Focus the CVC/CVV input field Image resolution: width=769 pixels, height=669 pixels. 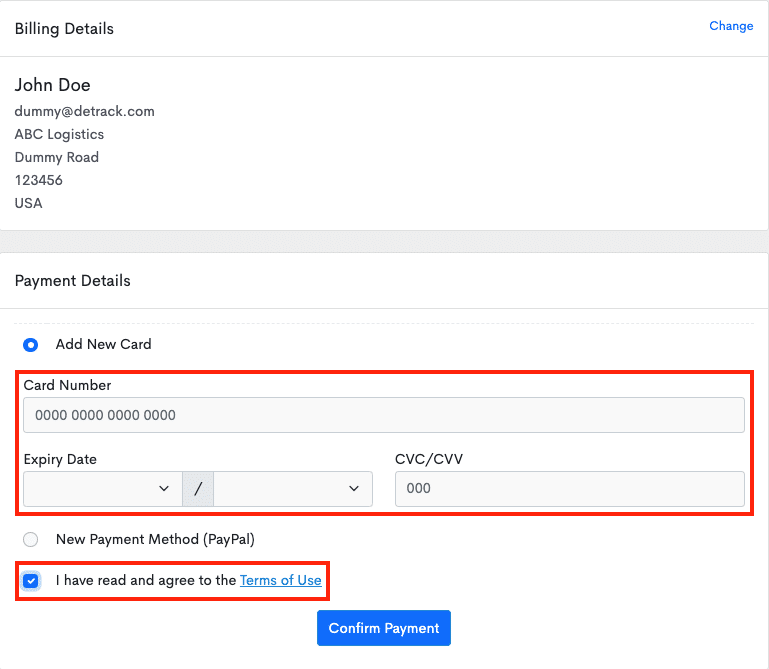[x=569, y=489]
